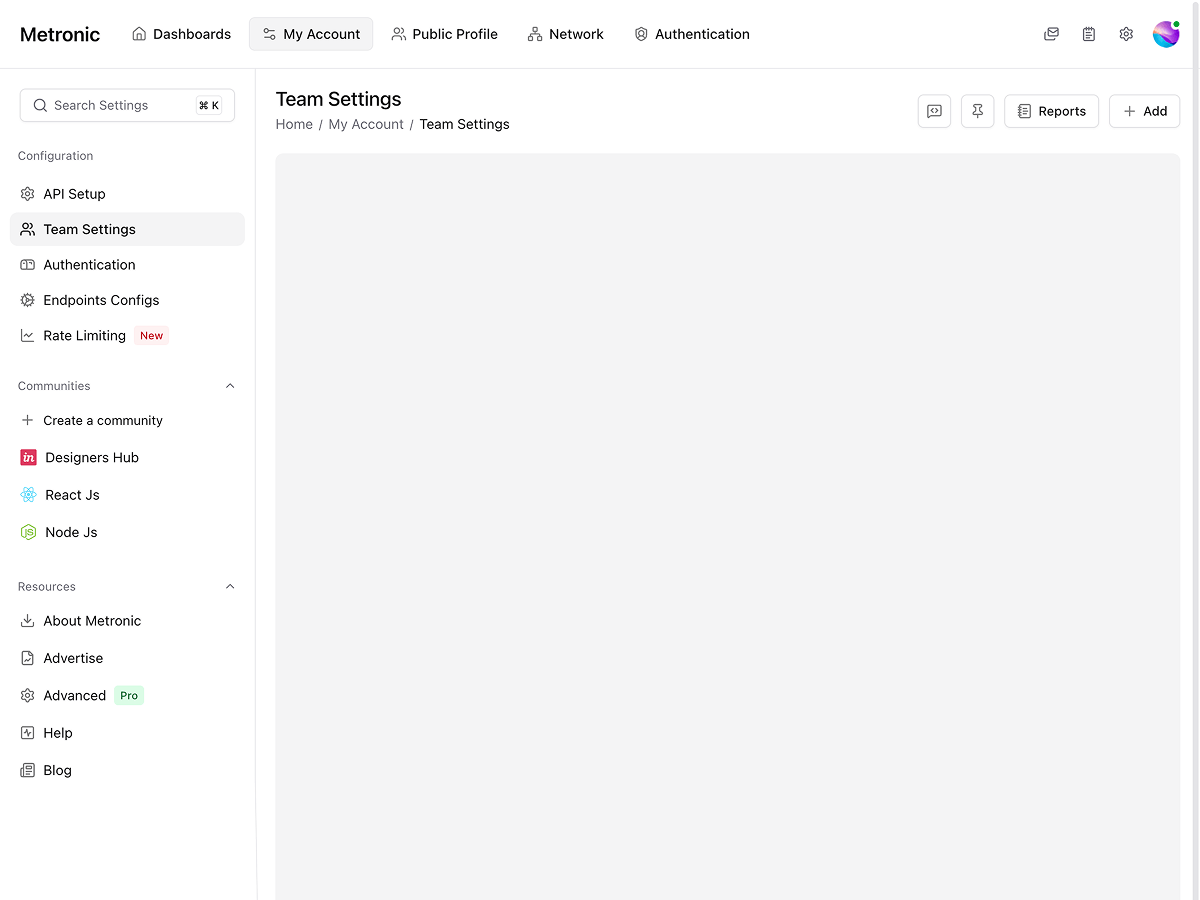This screenshot has width=1200, height=900.
Task: Switch to the Public Profile menu
Action: pos(444,34)
